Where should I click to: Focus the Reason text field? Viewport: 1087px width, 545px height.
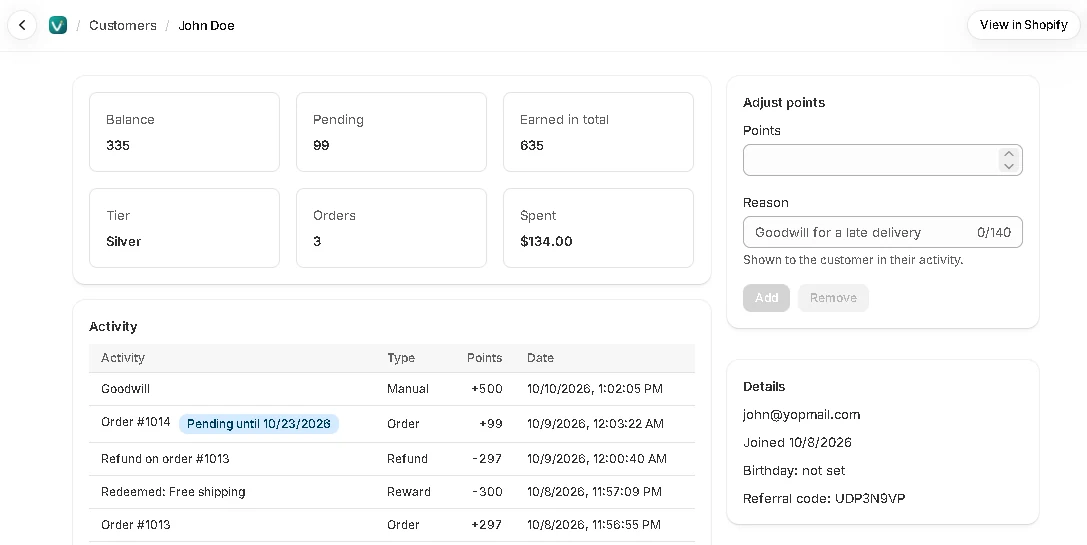(x=882, y=232)
